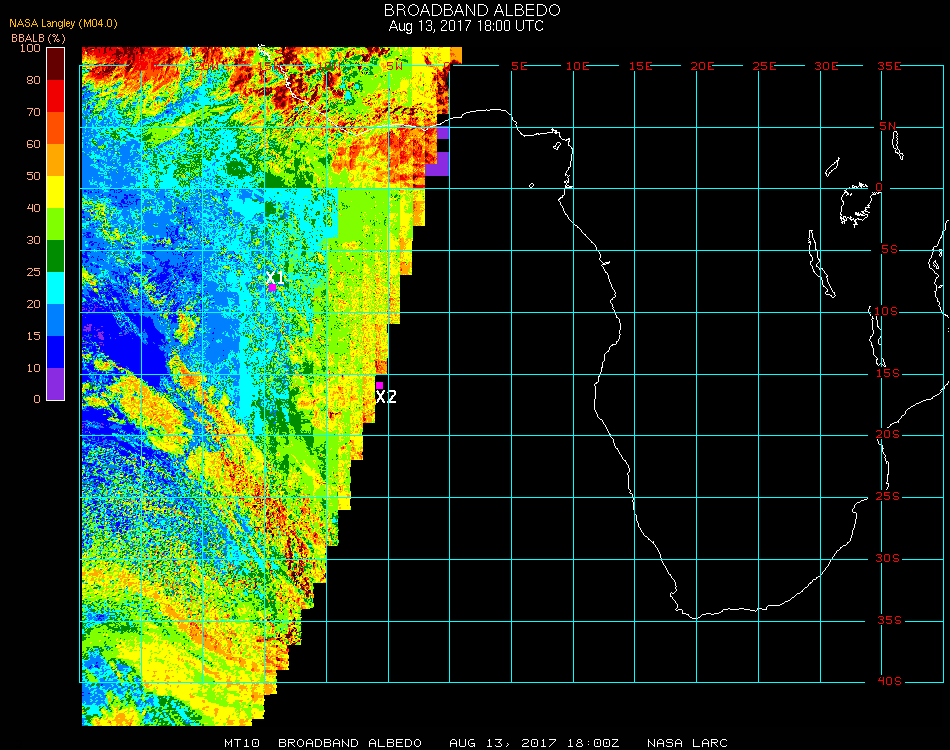Click the BROADBAND ALBEDO title text
950x750 pixels.
[x=472, y=10]
